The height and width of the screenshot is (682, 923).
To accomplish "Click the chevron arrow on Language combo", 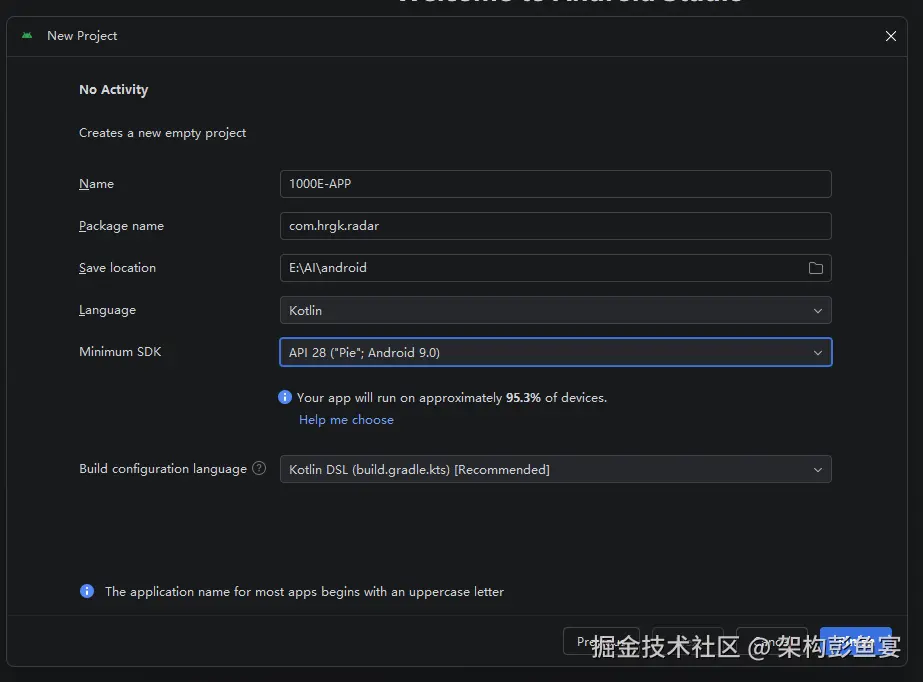I will point(818,311).
